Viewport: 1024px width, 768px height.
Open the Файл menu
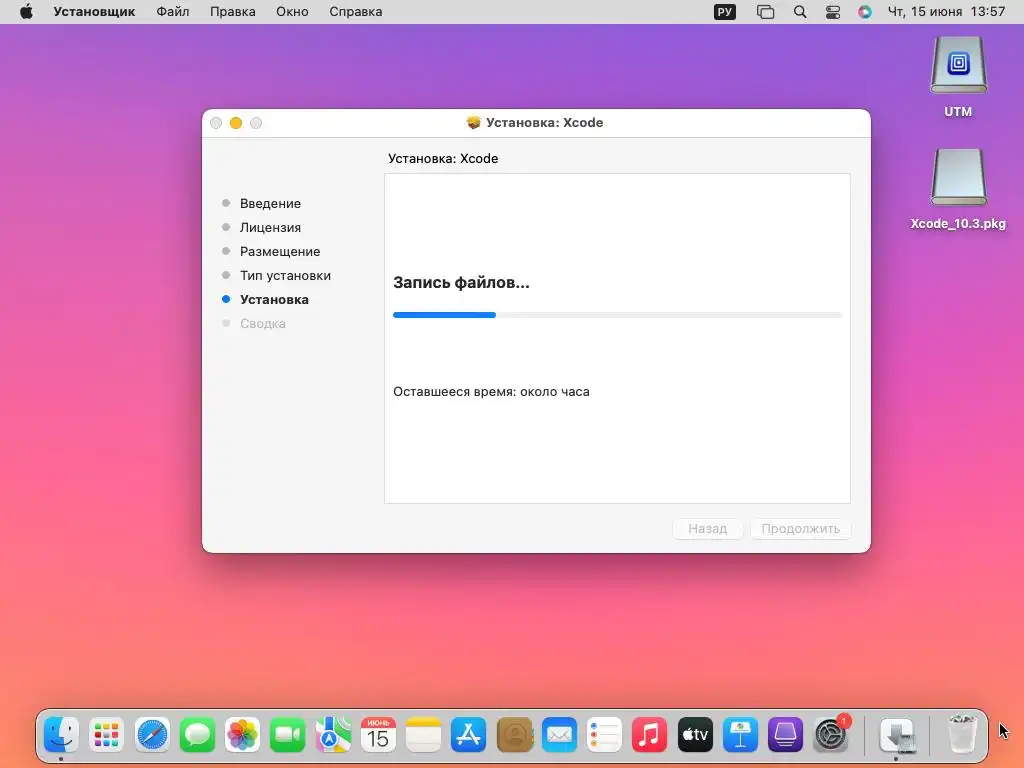(x=172, y=12)
